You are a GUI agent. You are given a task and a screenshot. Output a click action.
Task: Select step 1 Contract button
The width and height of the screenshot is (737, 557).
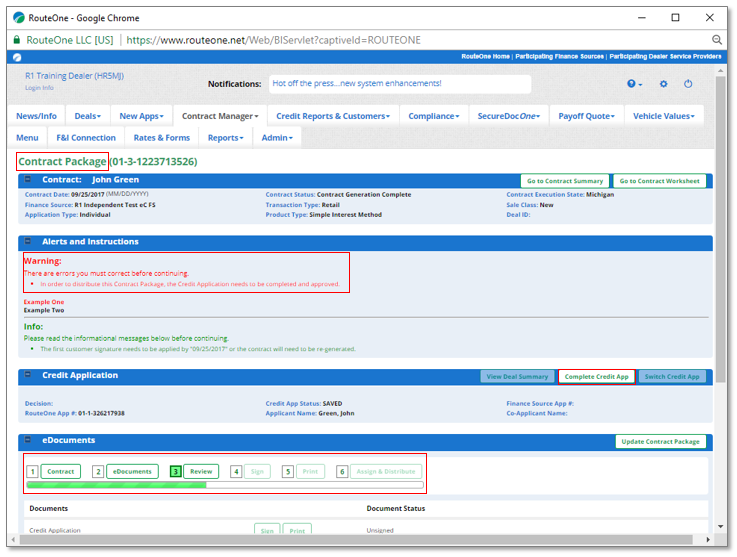[x=61, y=471]
